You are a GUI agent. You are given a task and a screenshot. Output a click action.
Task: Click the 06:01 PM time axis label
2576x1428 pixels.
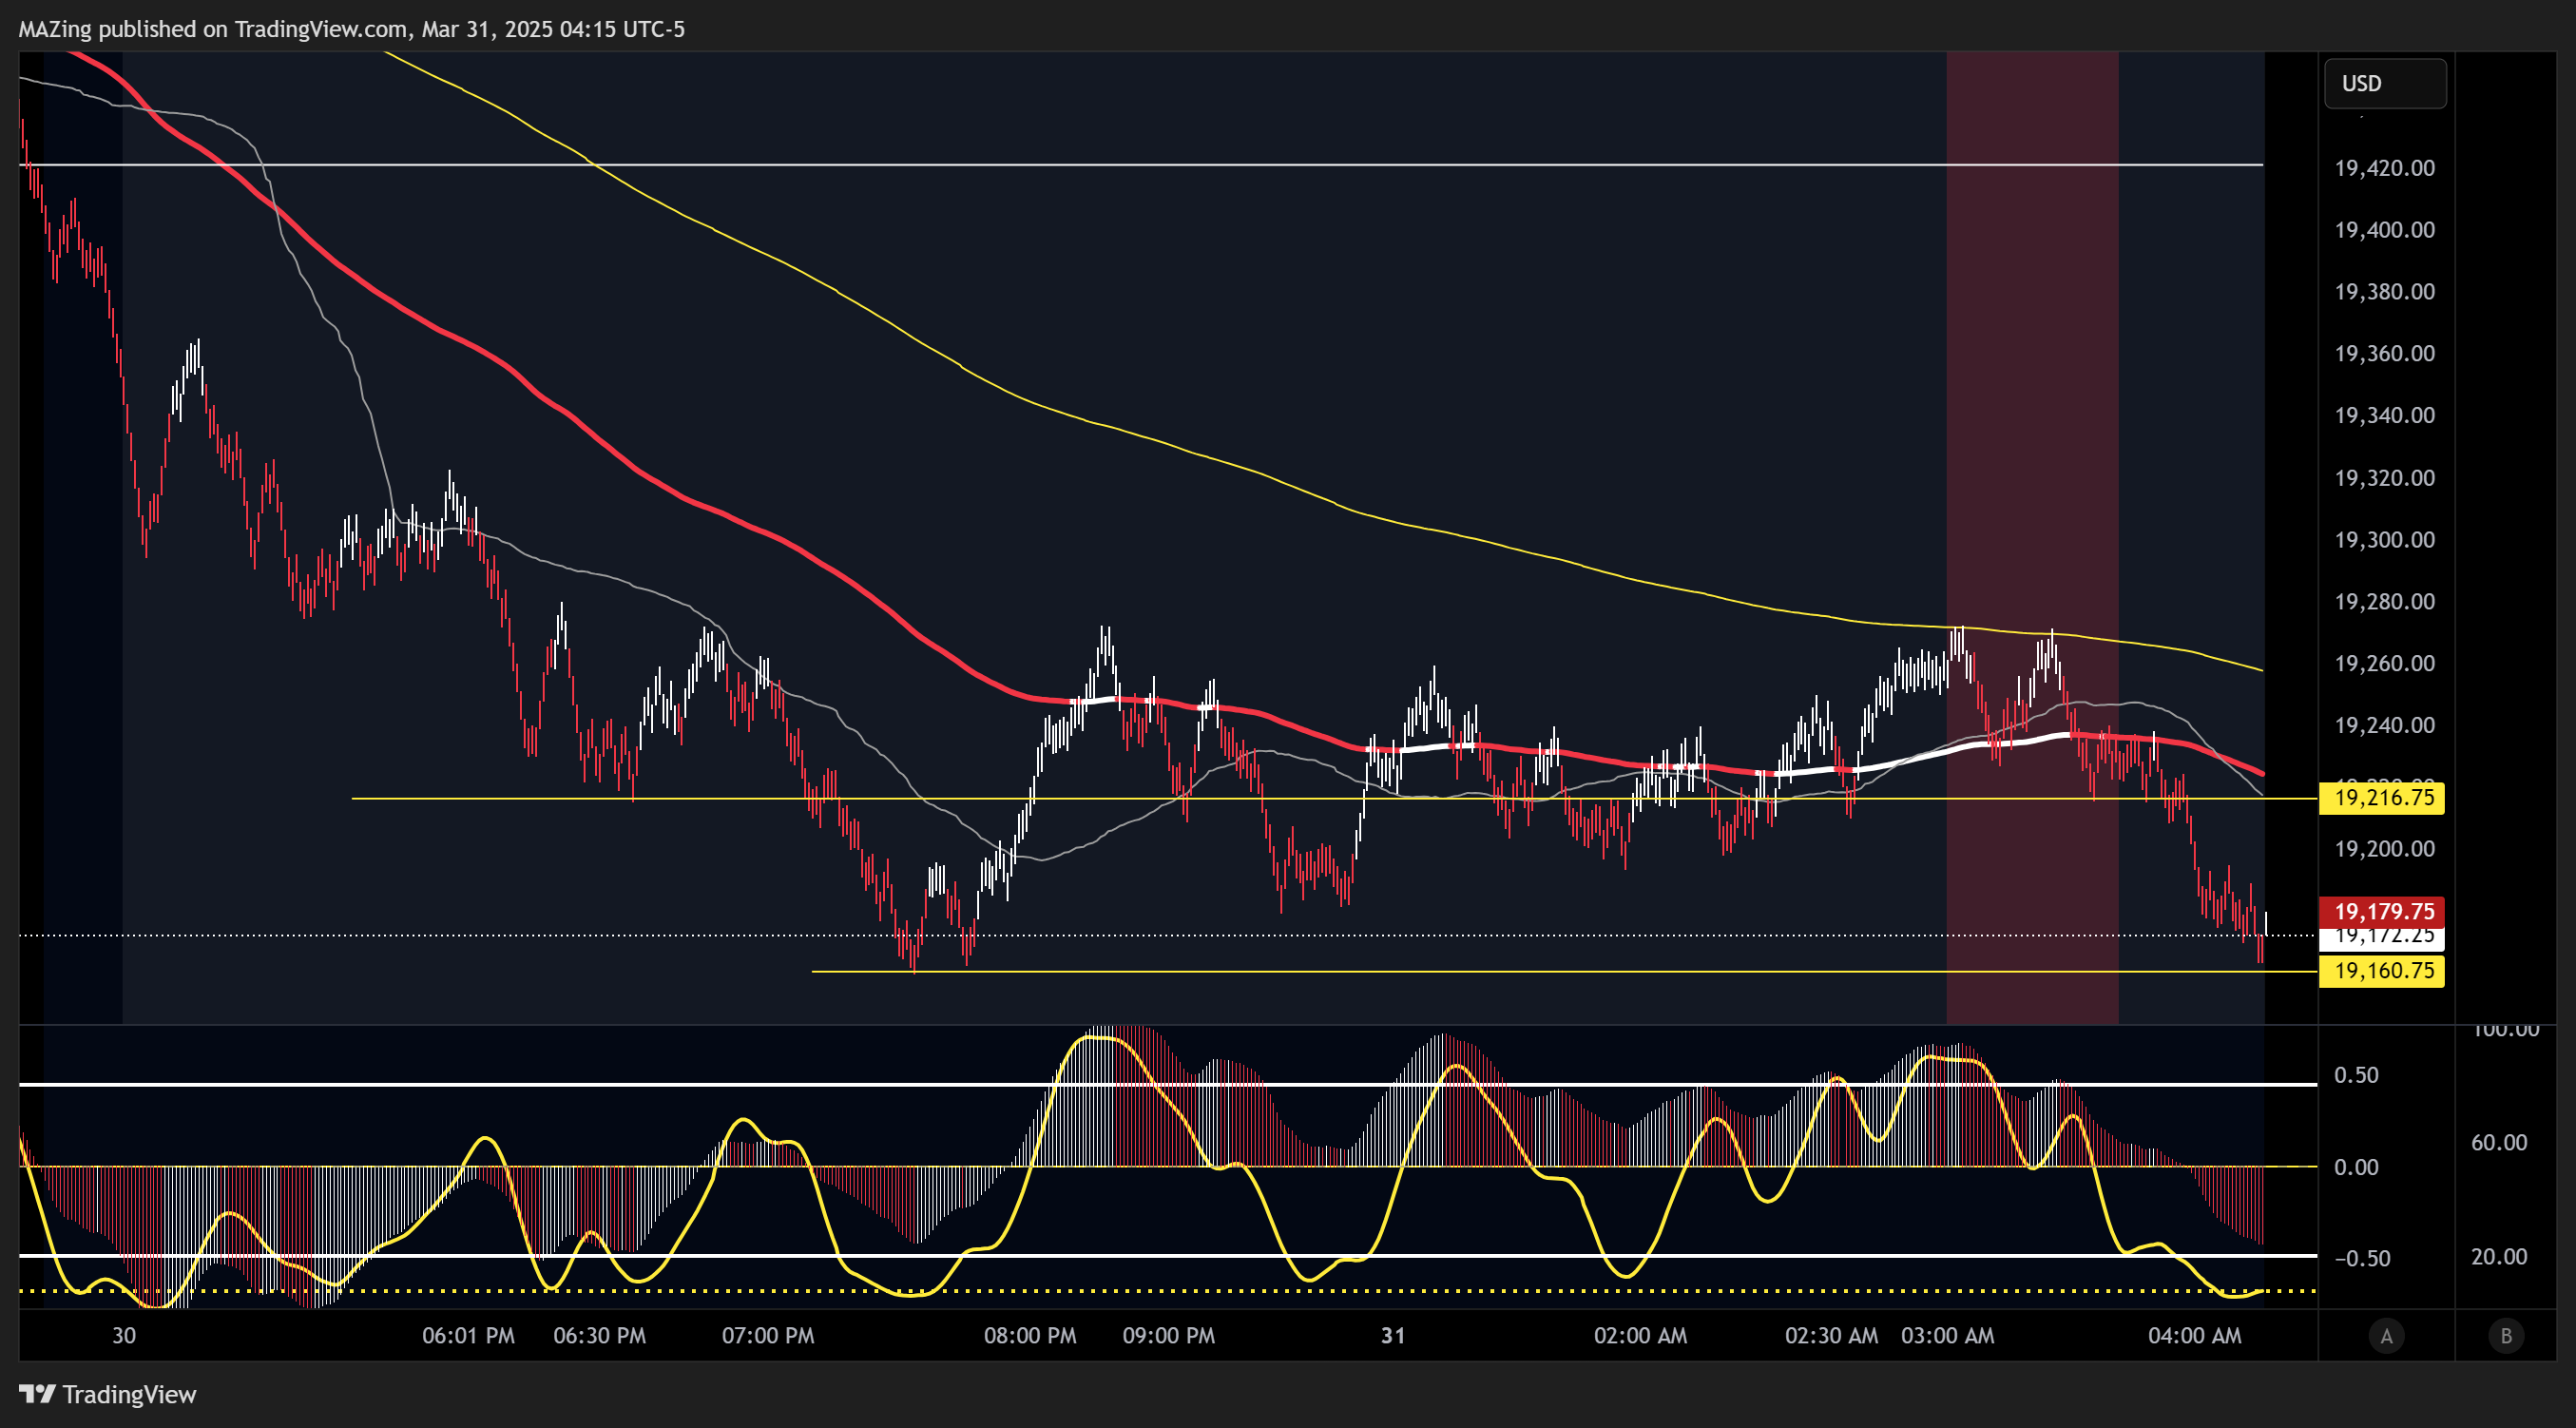click(468, 1336)
